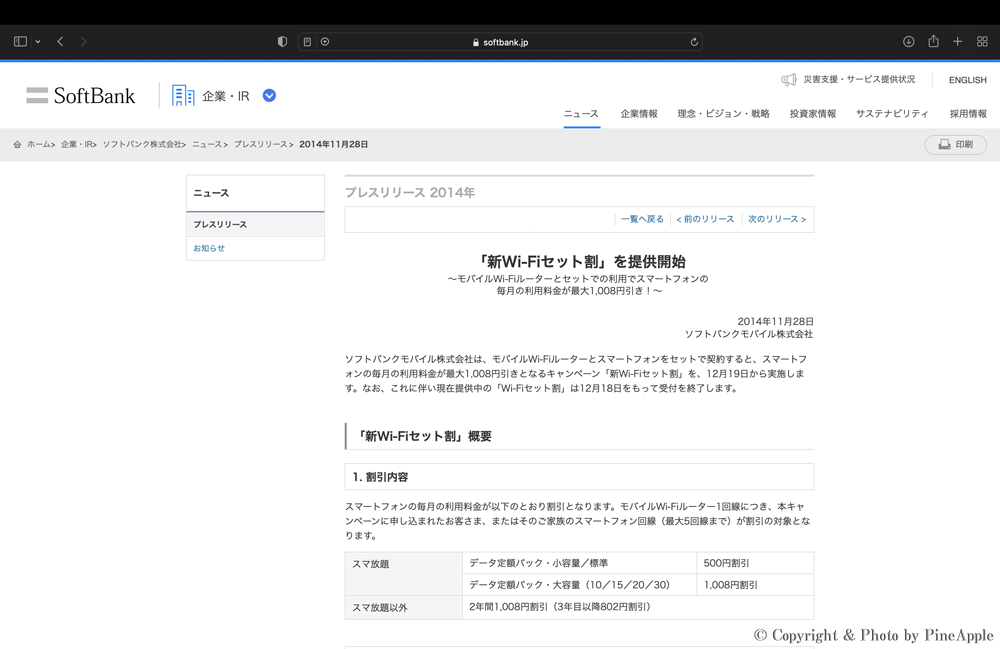Click the share icon in toolbar
This screenshot has width=1000, height=649.
pyautogui.click(x=933, y=42)
